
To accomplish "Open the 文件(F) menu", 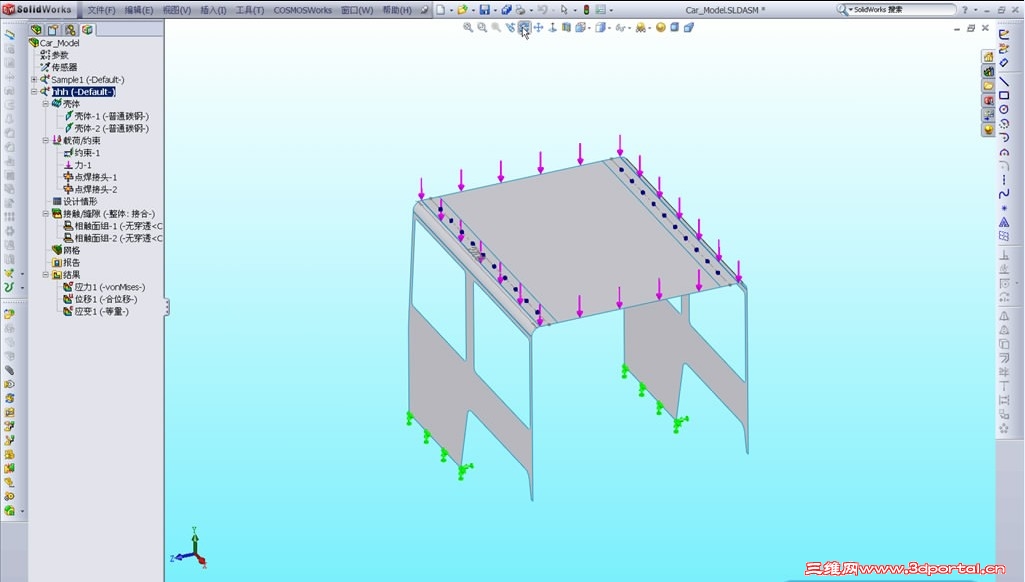I will pyautogui.click(x=101, y=10).
